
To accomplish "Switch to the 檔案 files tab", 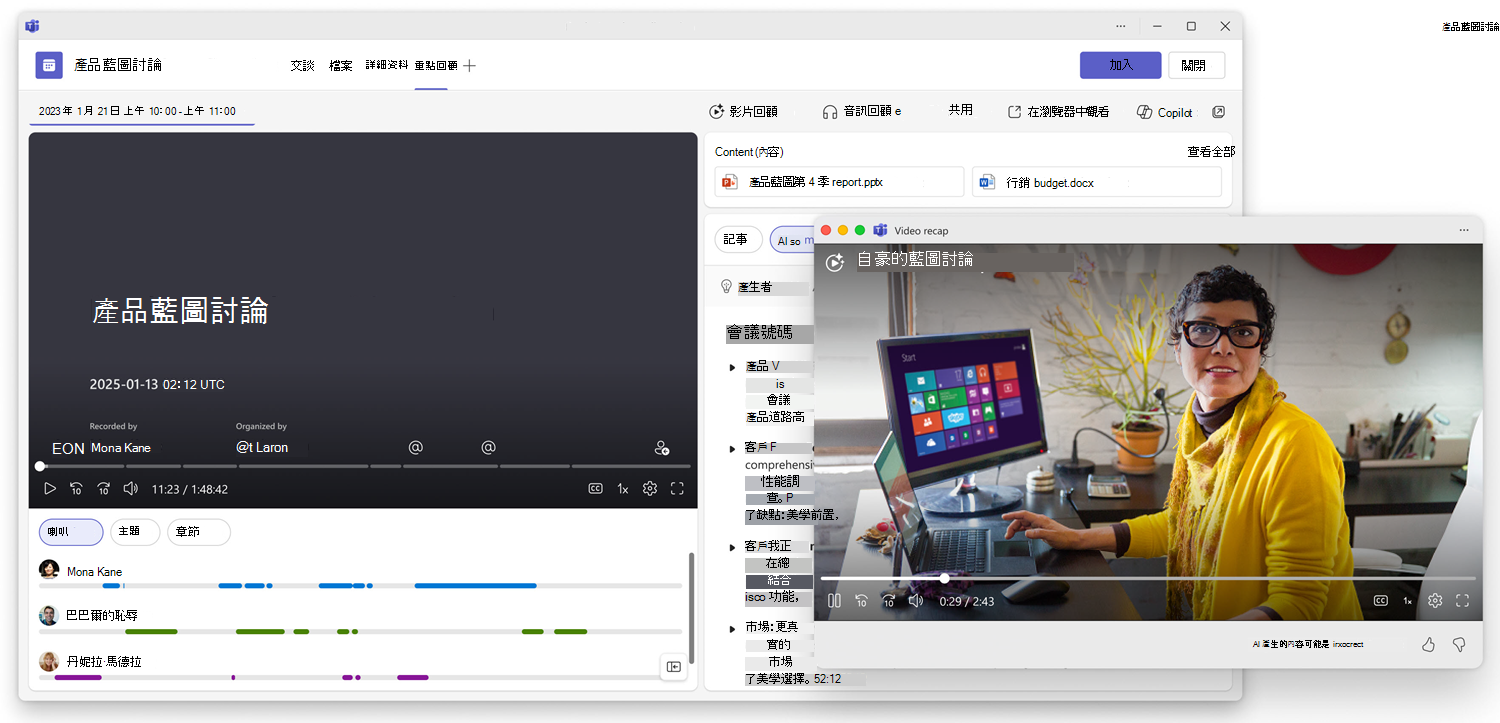I will (340, 66).
